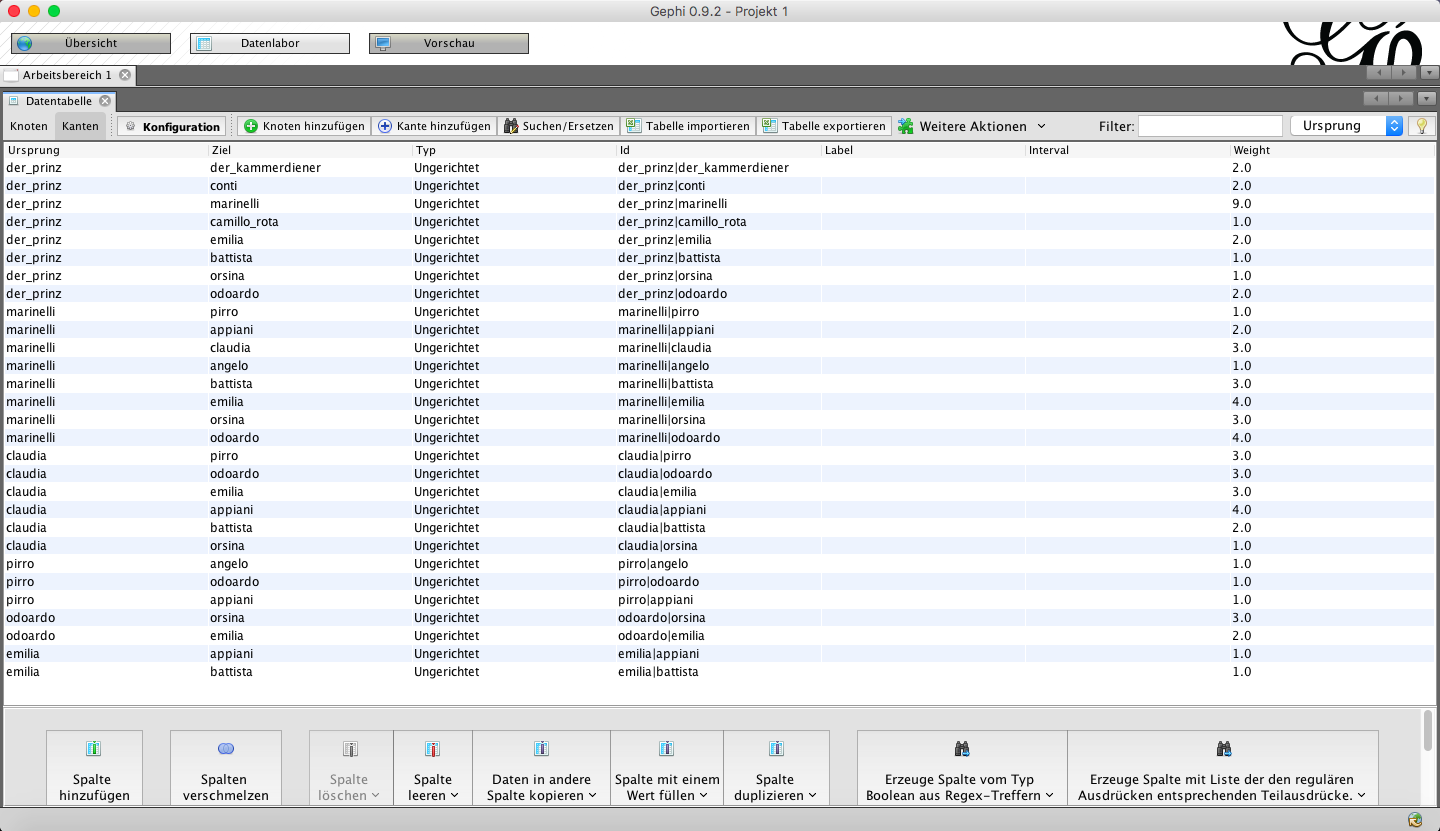The image size is (1440, 831).
Task: Click Datentabelle tab scroll right arrow
Action: pyautogui.click(x=1401, y=98)
